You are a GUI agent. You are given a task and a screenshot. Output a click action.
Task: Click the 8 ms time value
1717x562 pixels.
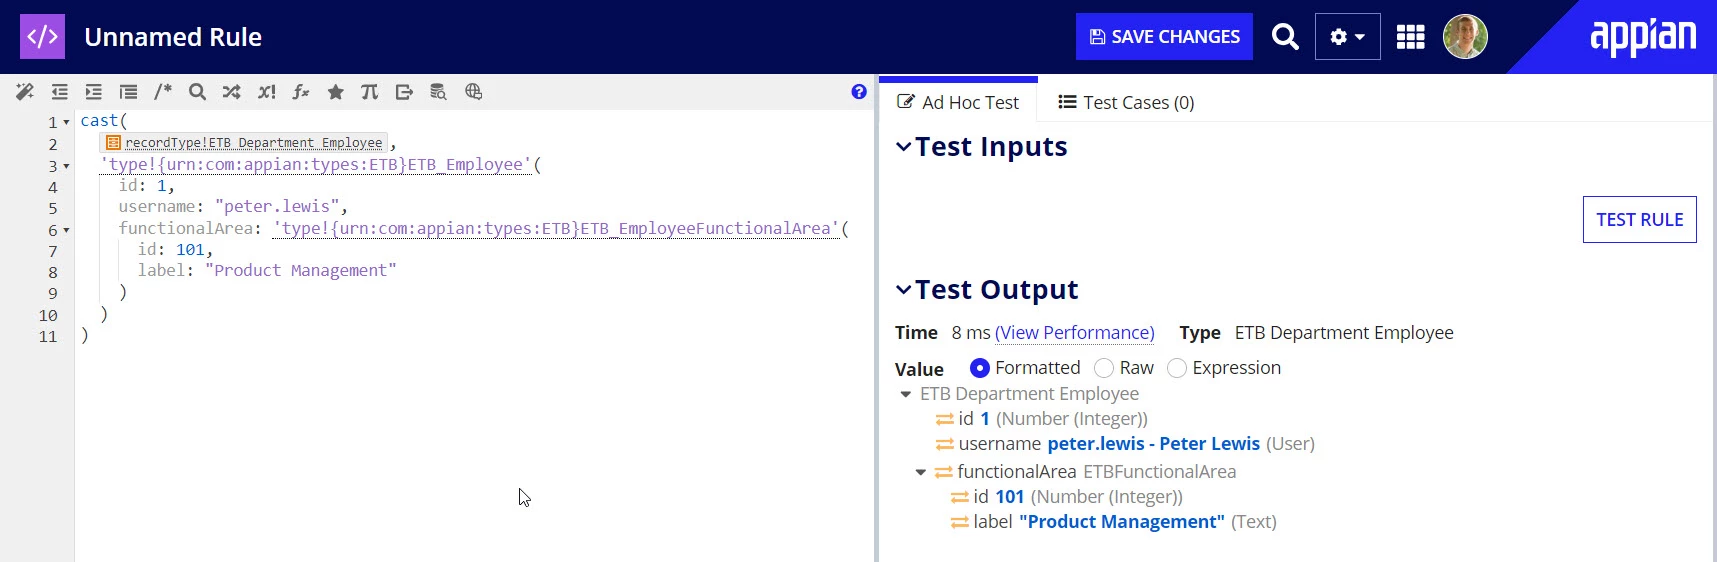click(x=970, y=333)
